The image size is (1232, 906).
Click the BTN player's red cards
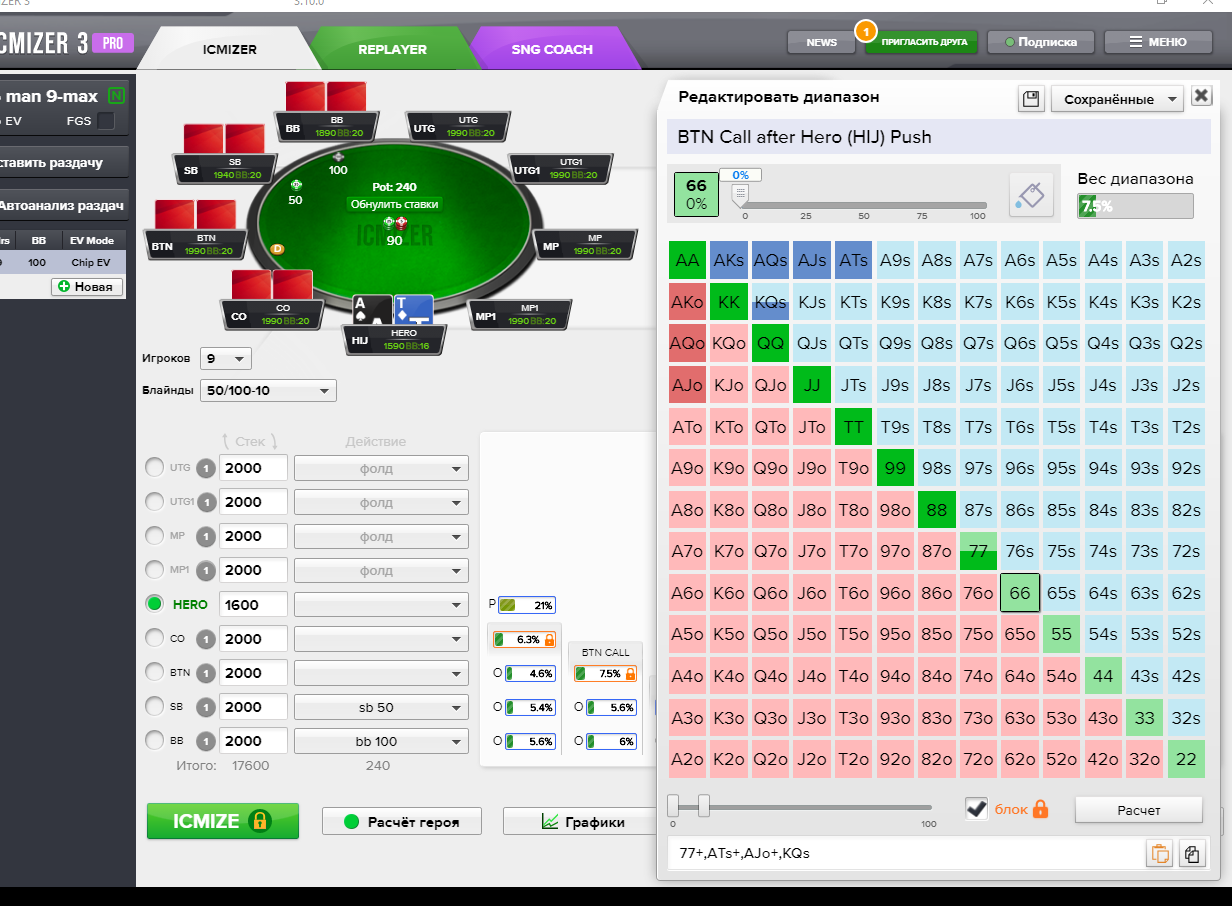195,215
